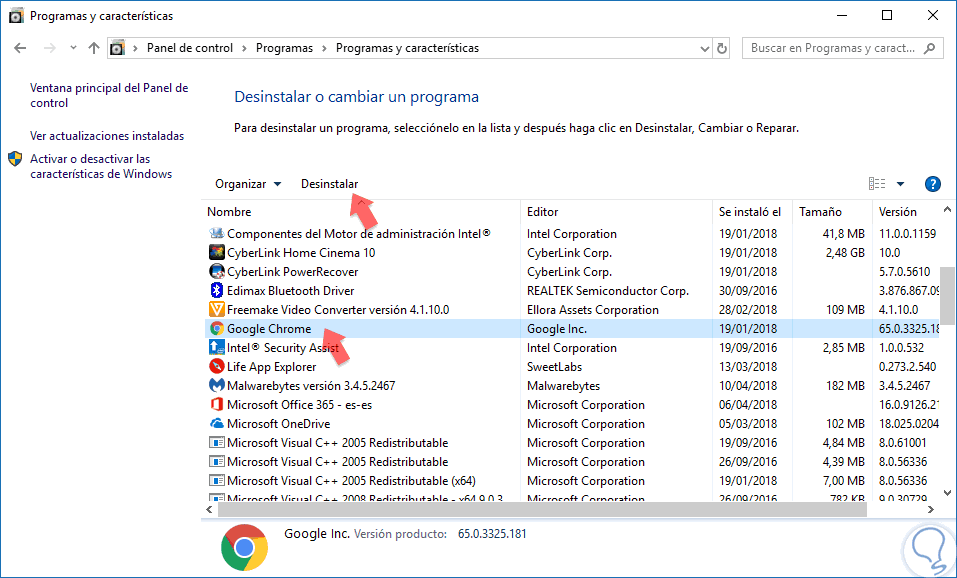The height and width of the screenshot is (578, 957).
Task: Click the view mode icon
Action: pos(877,184)
